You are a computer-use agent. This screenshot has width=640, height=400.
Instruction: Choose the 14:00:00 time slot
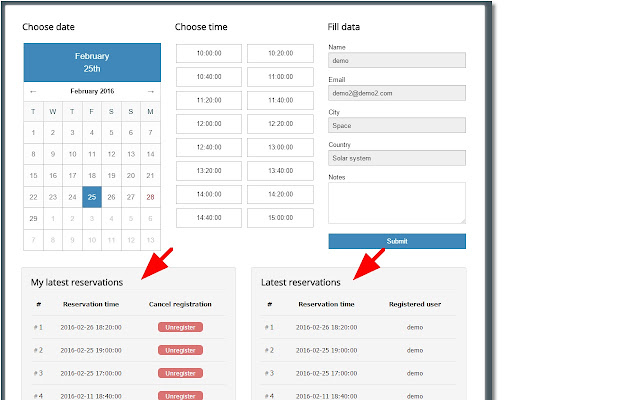pos(209,194)
